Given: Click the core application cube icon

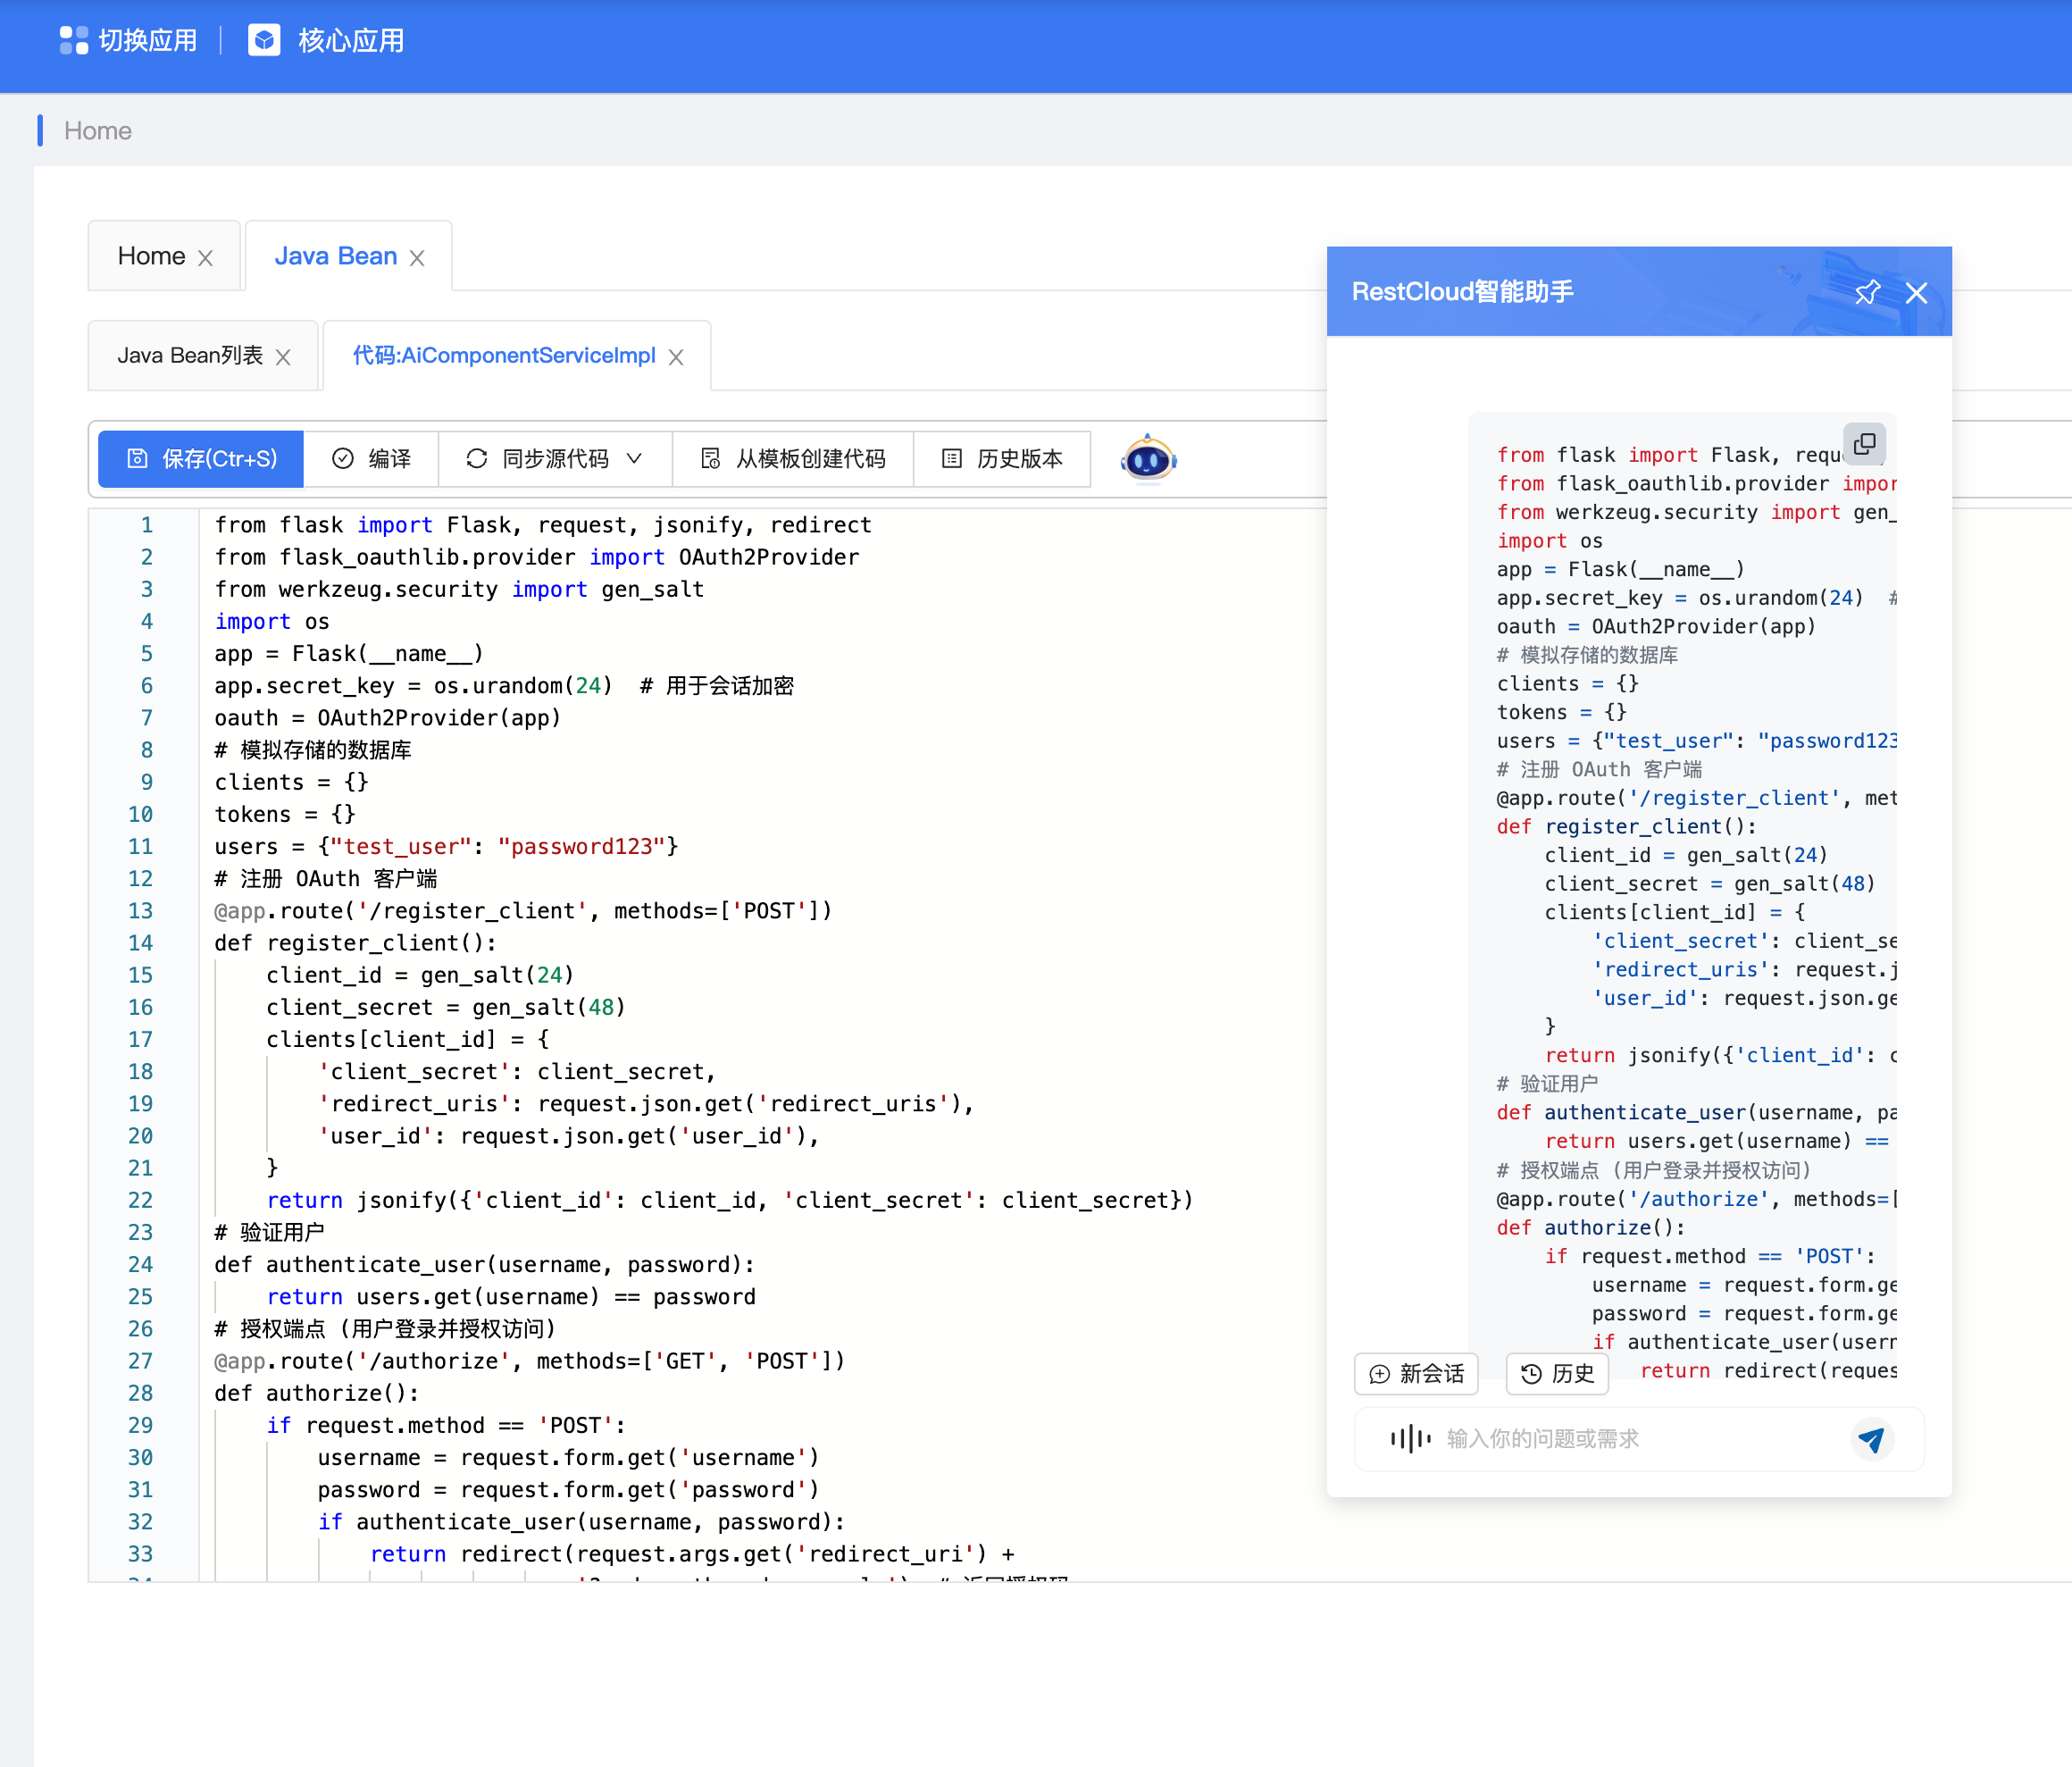Looking at the screenshot, I should pyautogui.click(x=264, y=40).
